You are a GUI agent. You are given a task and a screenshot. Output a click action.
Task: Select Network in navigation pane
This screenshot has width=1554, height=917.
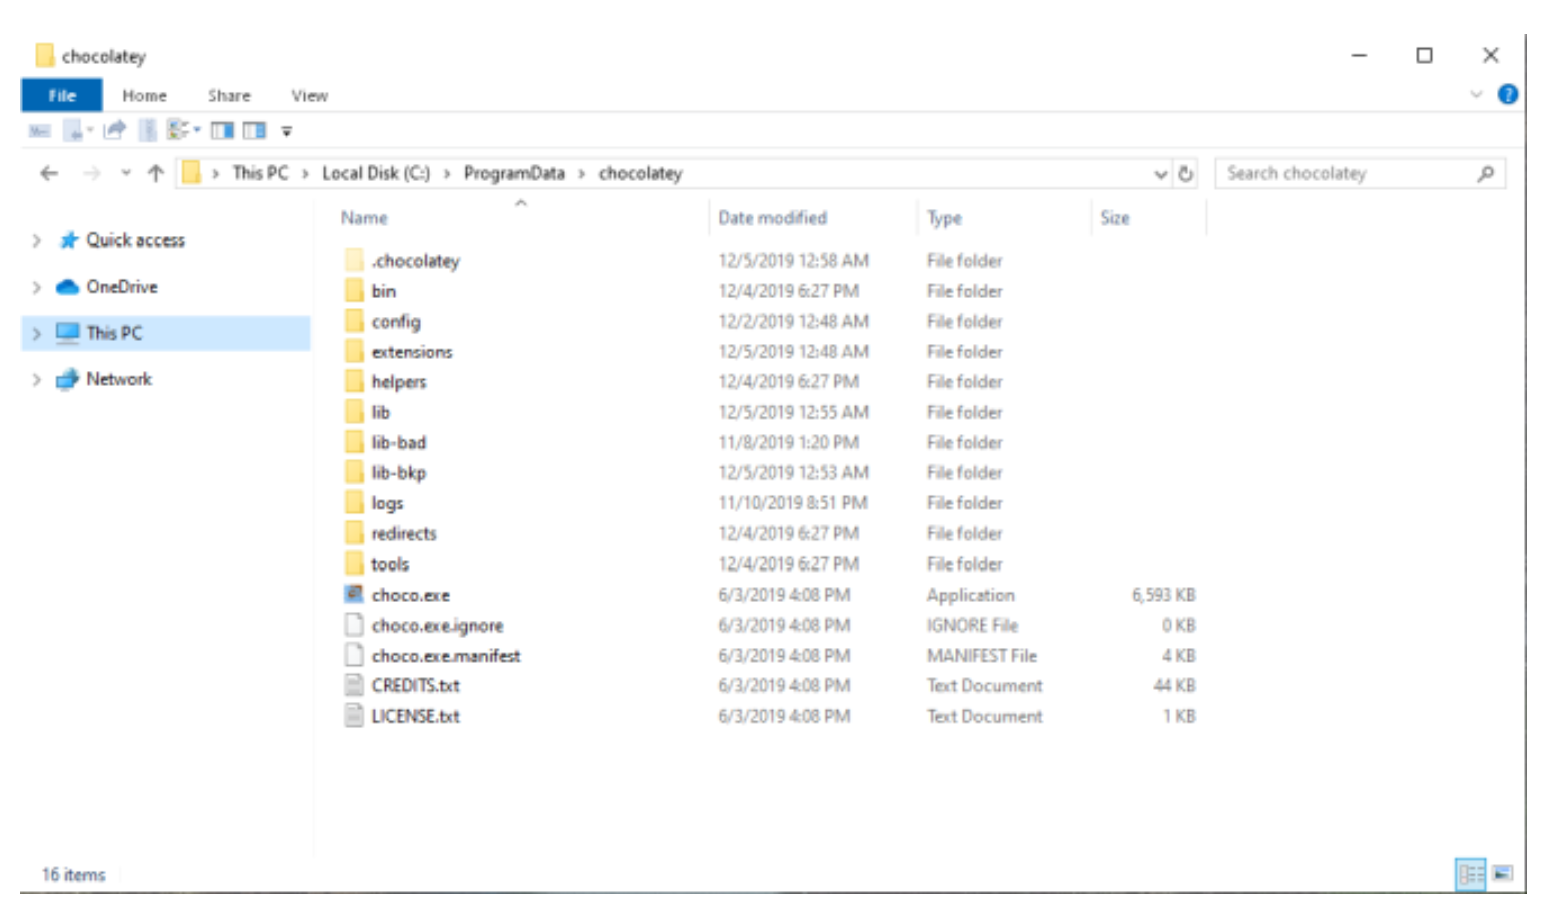coord(119,379)
